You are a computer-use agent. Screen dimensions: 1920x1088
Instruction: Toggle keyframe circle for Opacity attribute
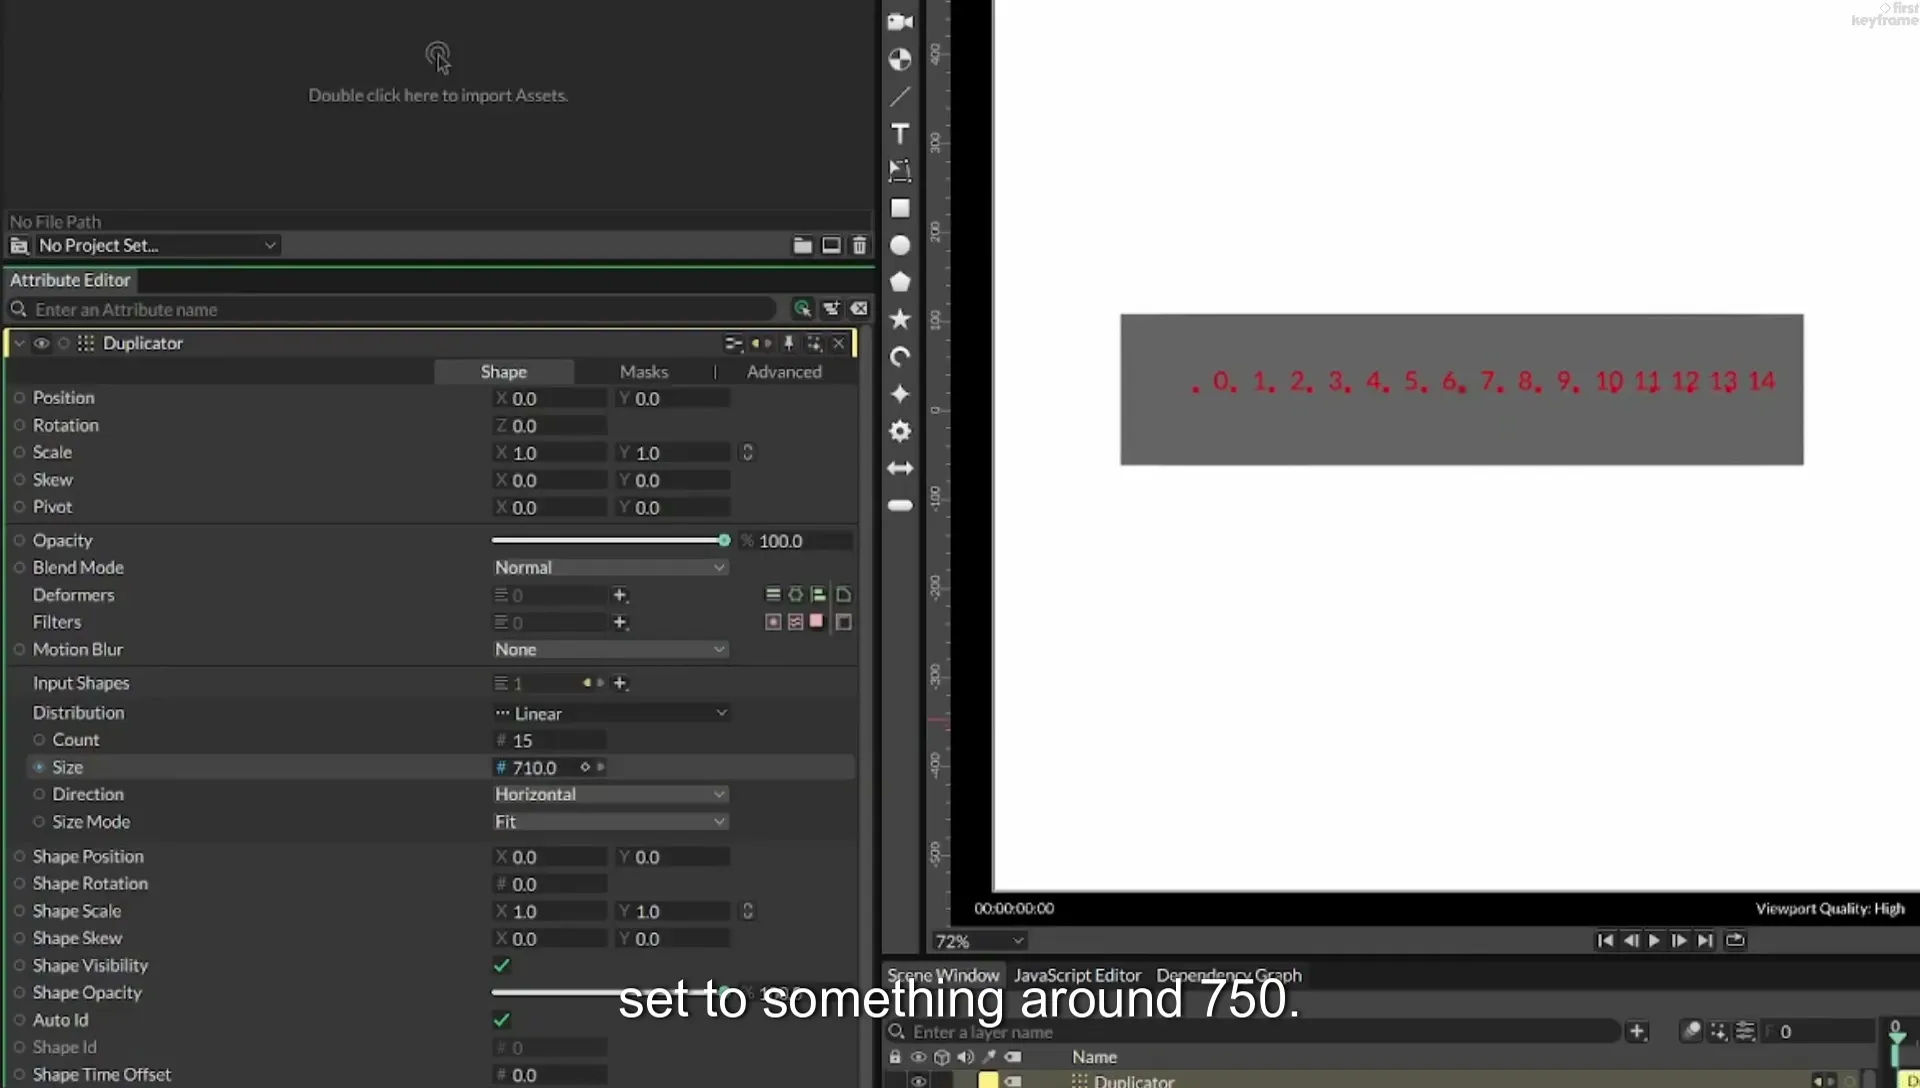tap(19, 540)
